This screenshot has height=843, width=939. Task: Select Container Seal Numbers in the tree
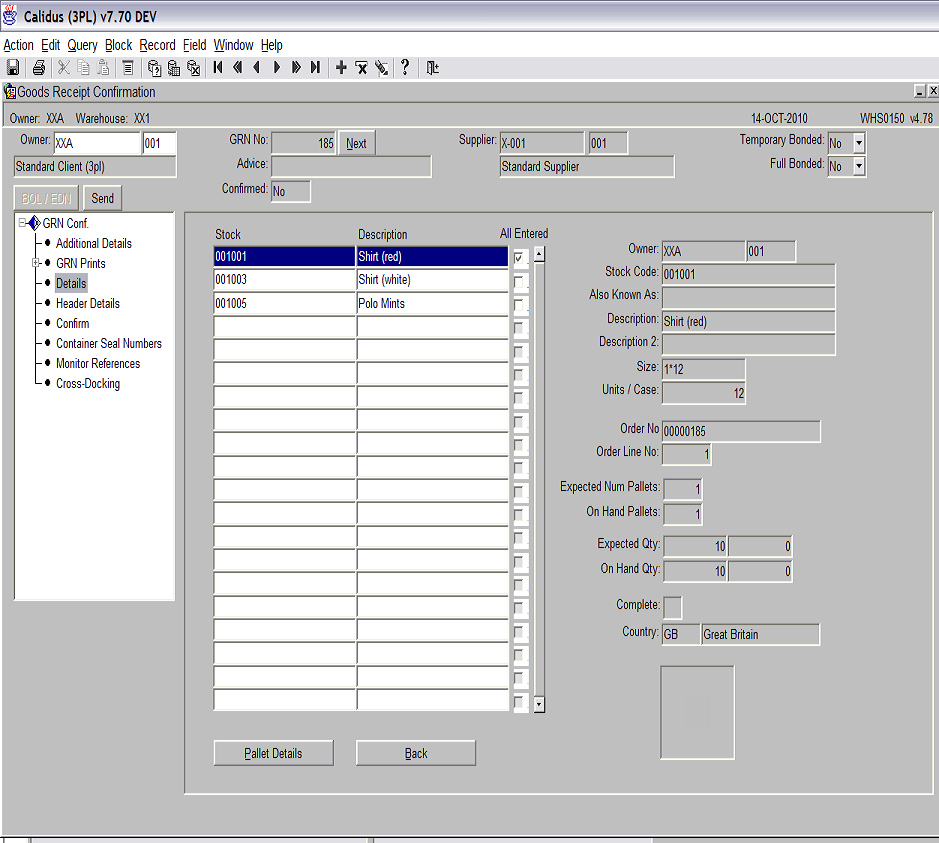coord(109,344)
